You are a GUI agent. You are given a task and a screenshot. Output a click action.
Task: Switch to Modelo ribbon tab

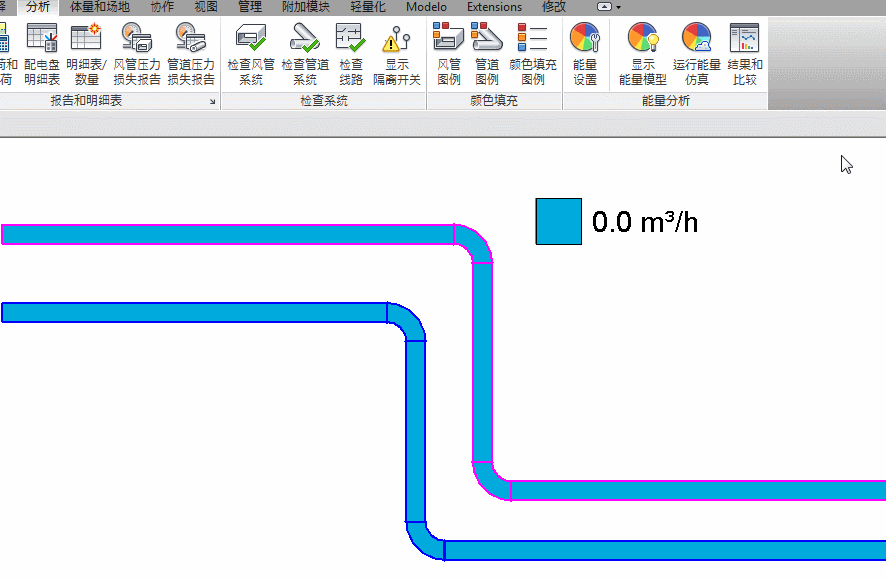426,7
